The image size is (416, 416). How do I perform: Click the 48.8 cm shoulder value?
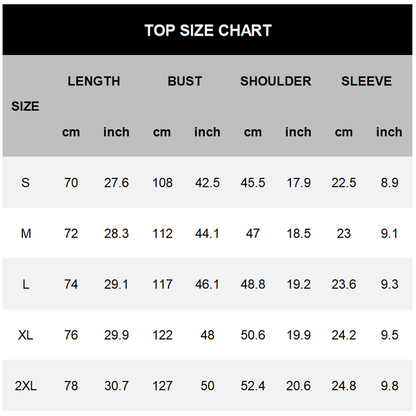click(253, 284)
